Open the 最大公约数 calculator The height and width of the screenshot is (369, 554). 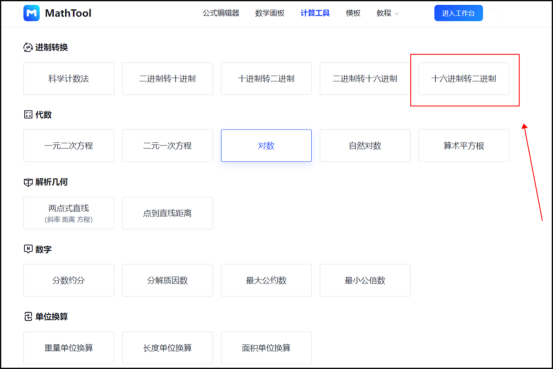[x=266, y=280]
